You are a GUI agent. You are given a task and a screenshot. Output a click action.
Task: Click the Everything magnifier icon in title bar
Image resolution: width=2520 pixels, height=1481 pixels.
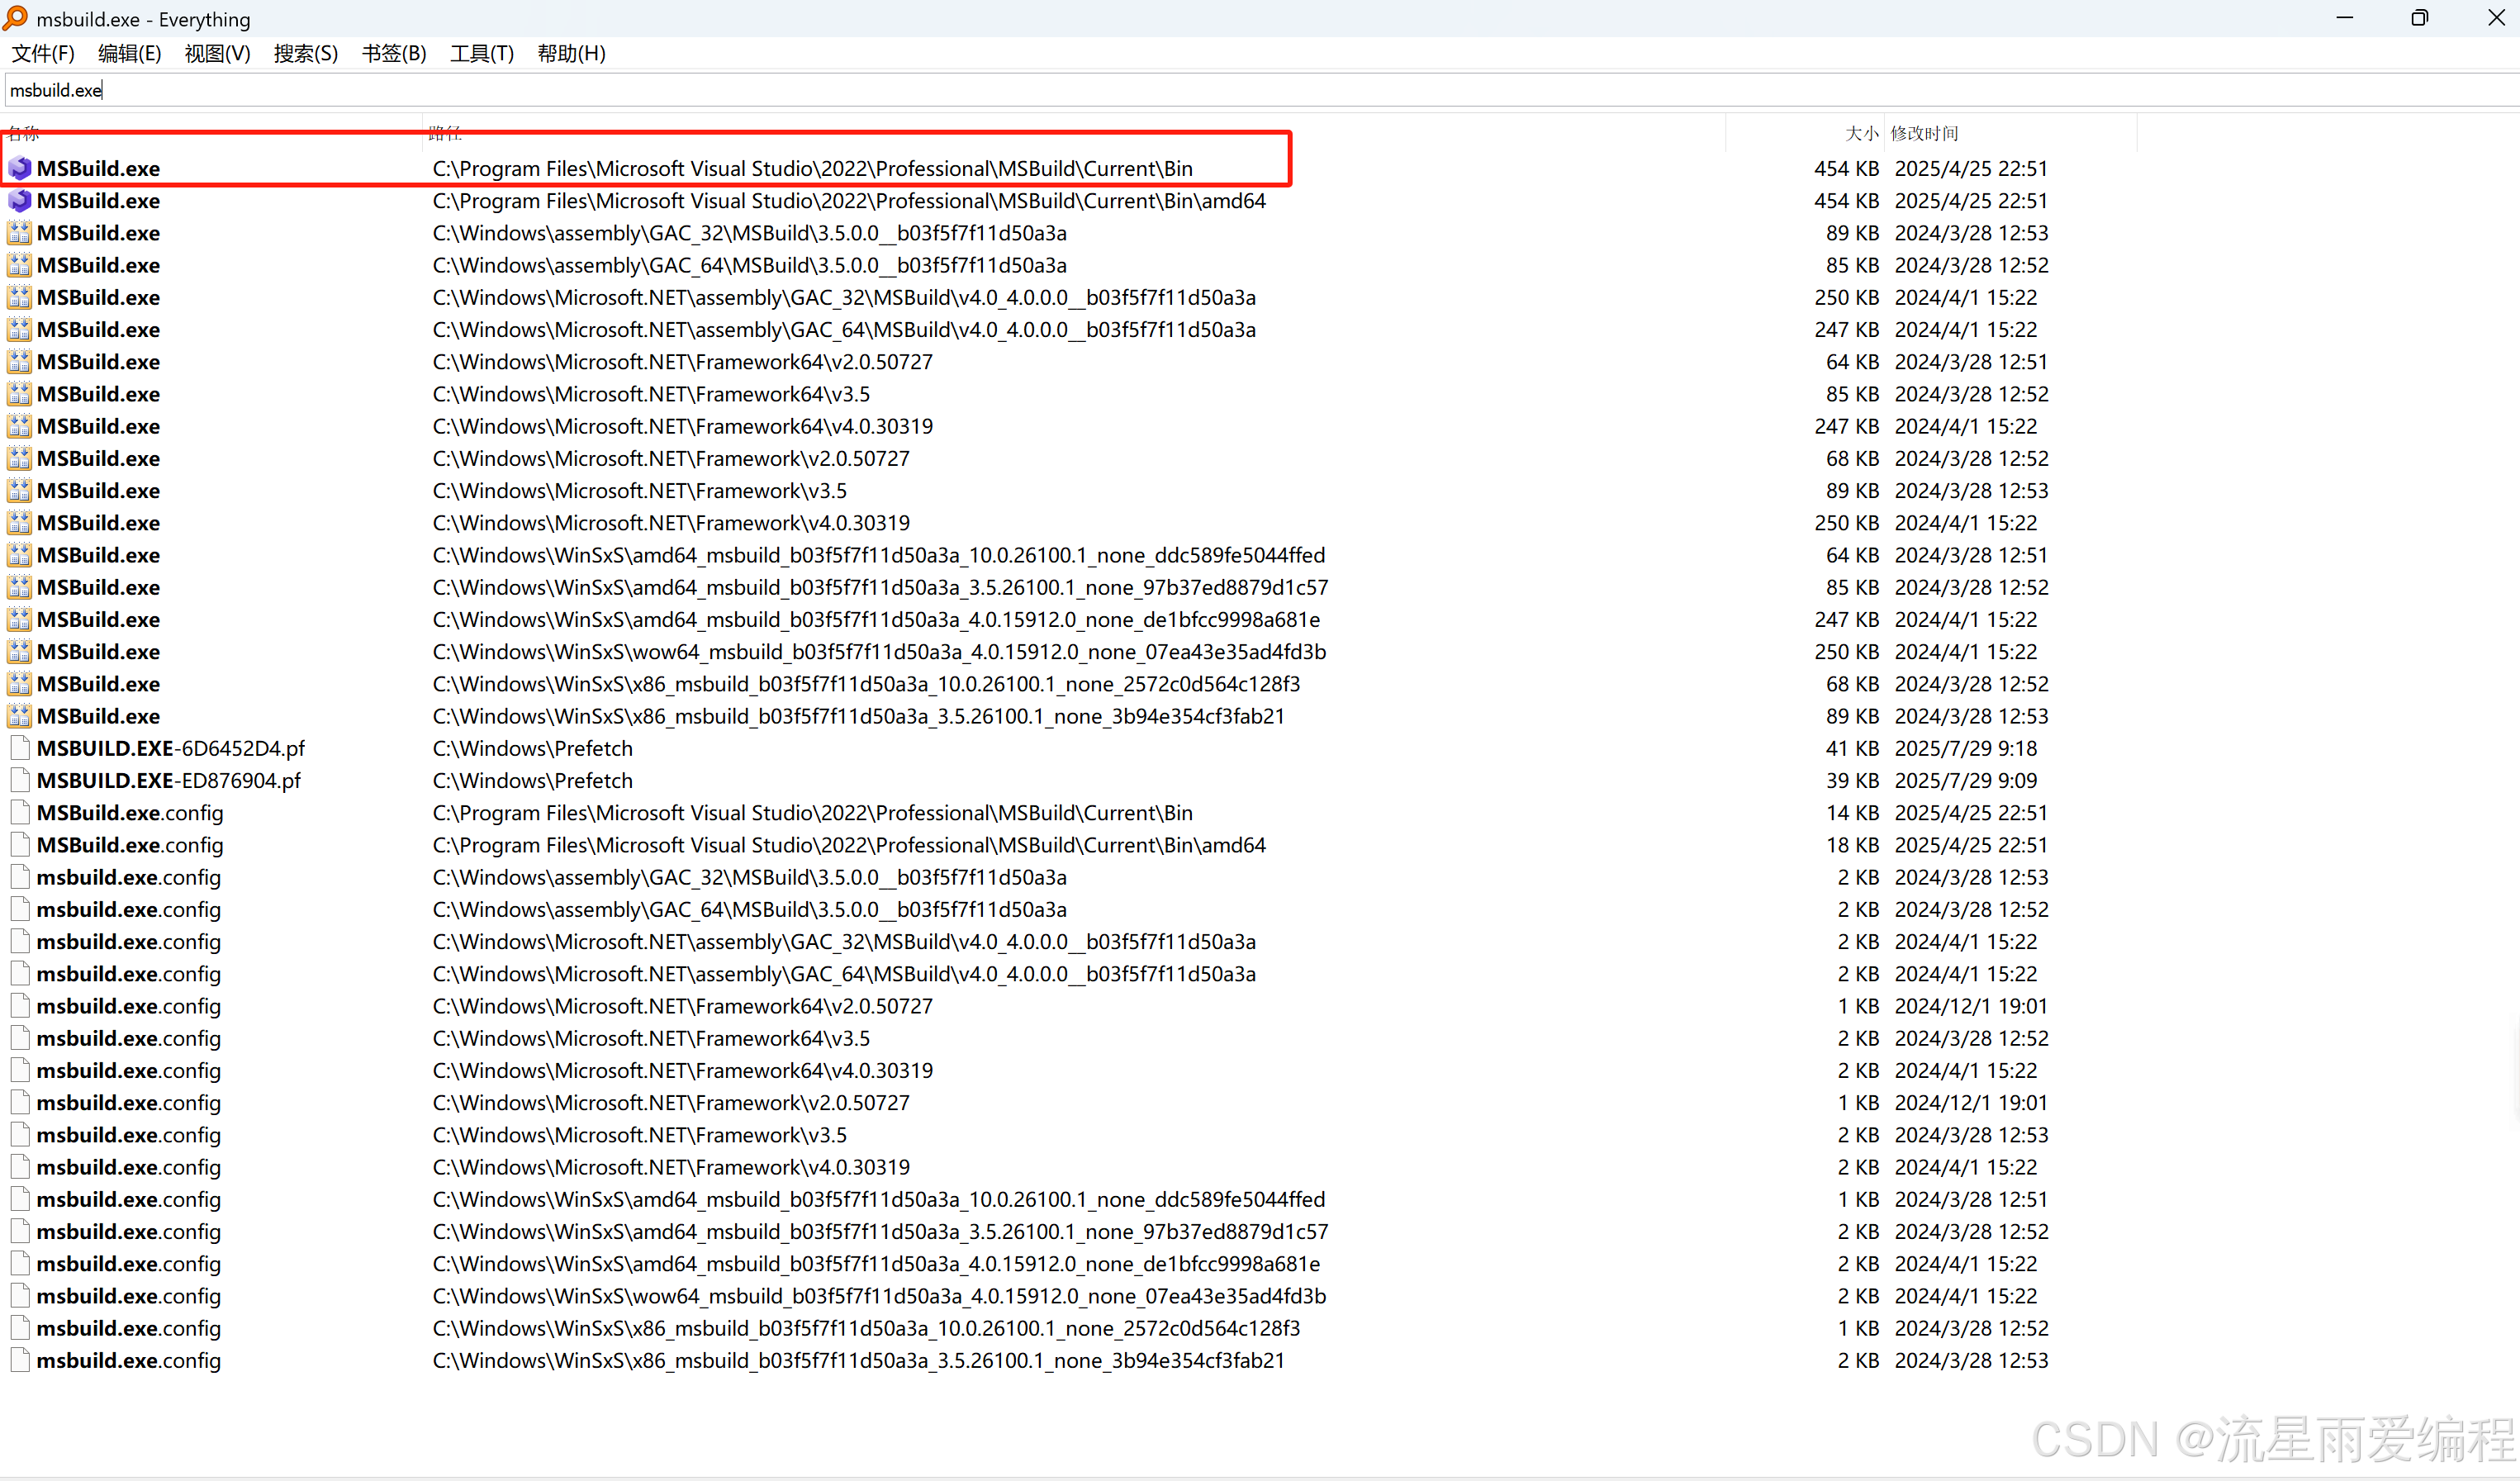(x=15, y=18)
